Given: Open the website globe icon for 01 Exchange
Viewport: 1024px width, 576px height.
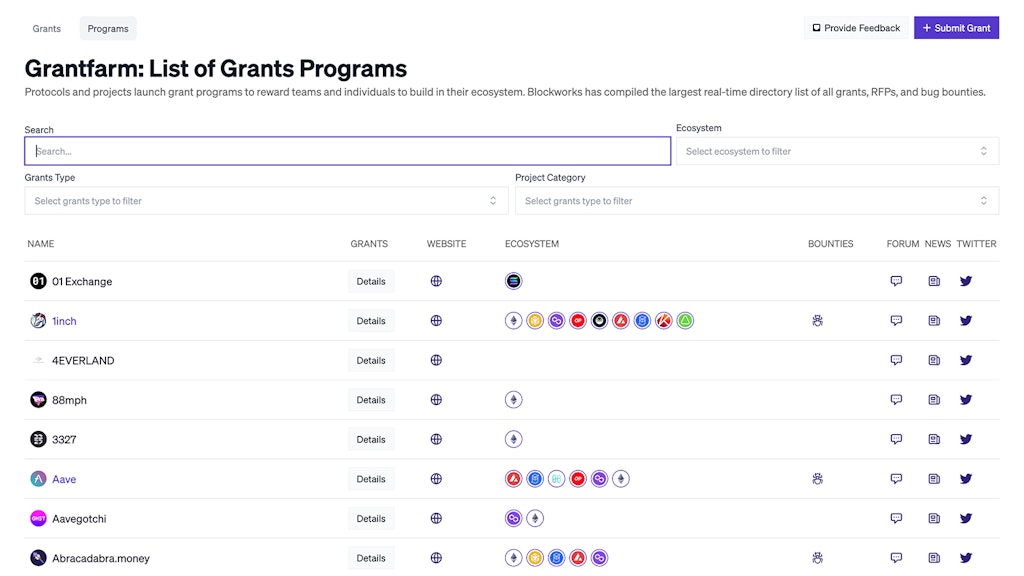Looking at the screenshot, I should 436,281.
